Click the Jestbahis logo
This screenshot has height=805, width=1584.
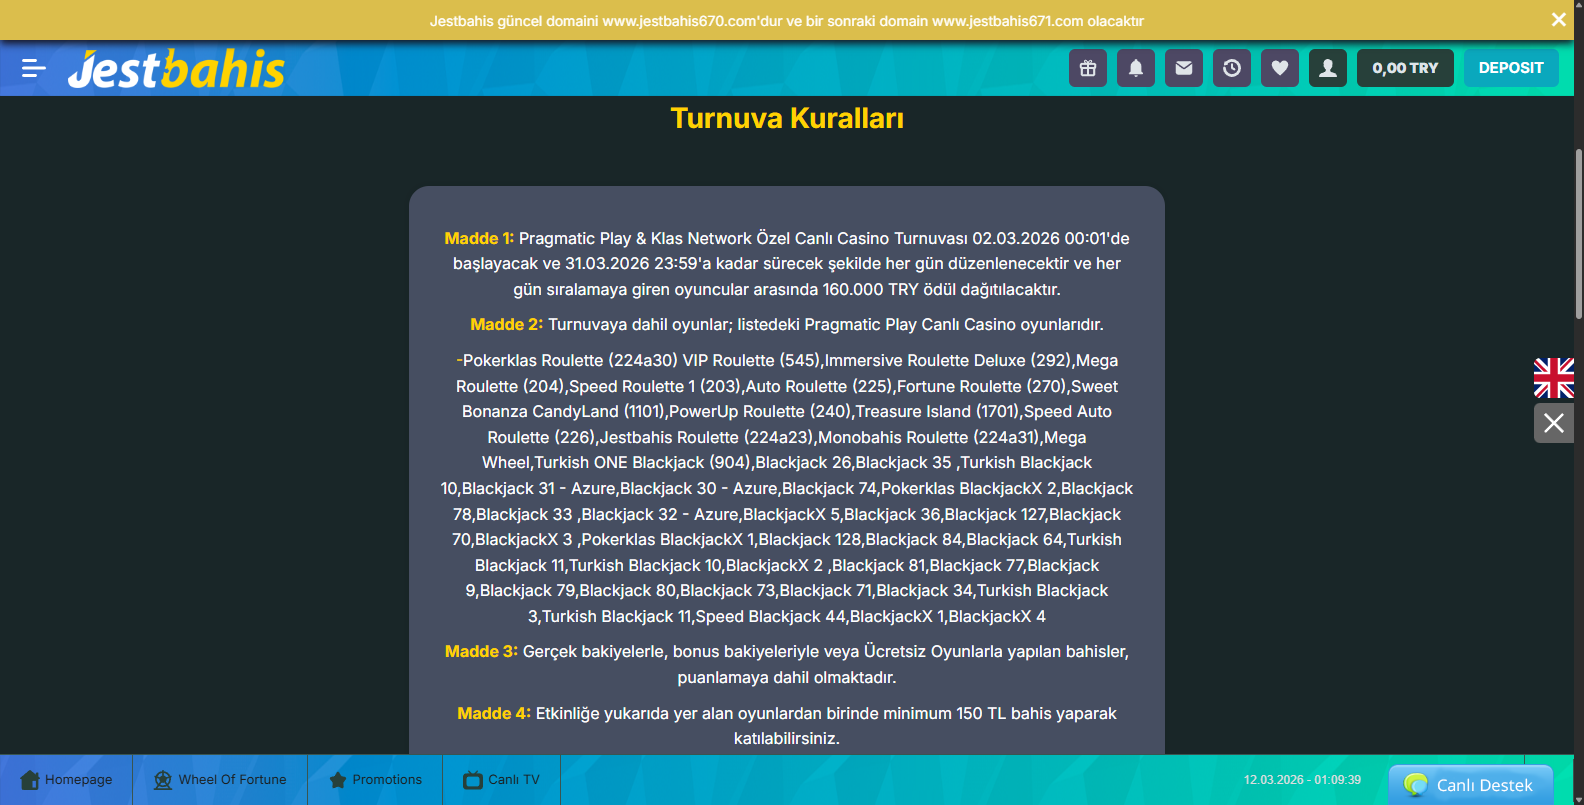pos(176,69)
